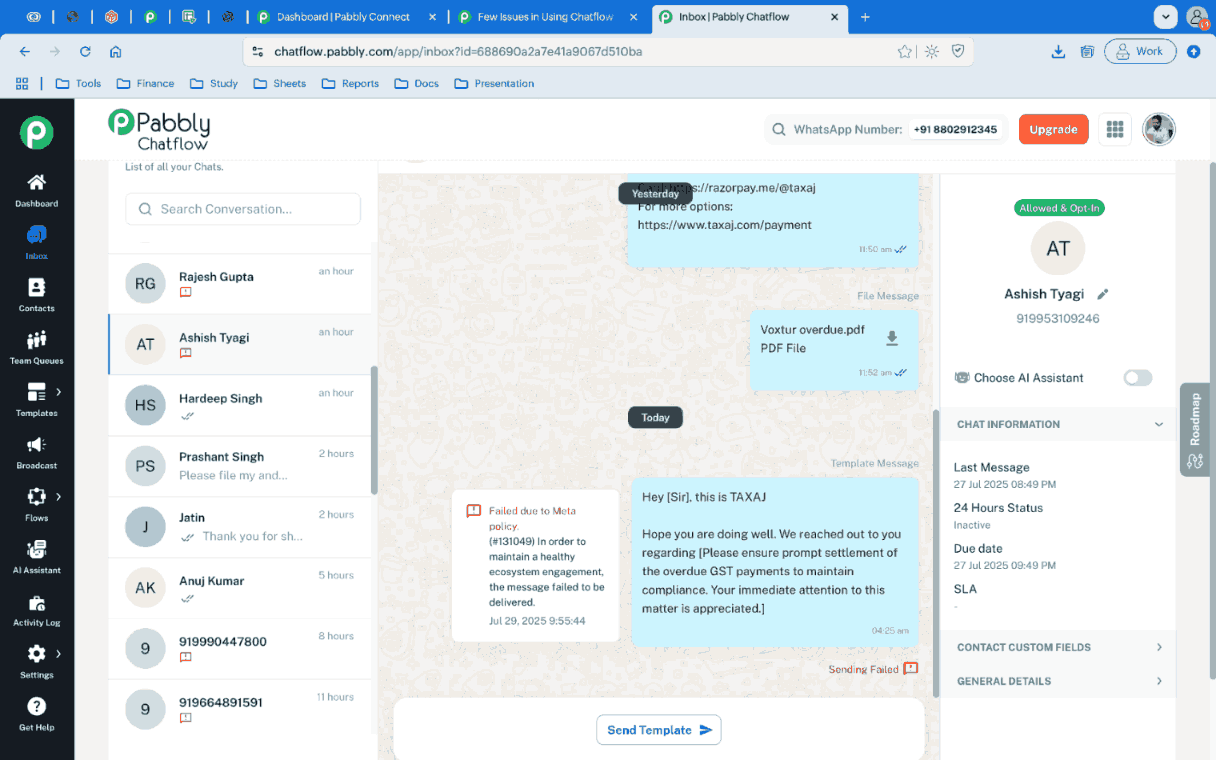Click the Upgrade button

[x=1054, y=129]
